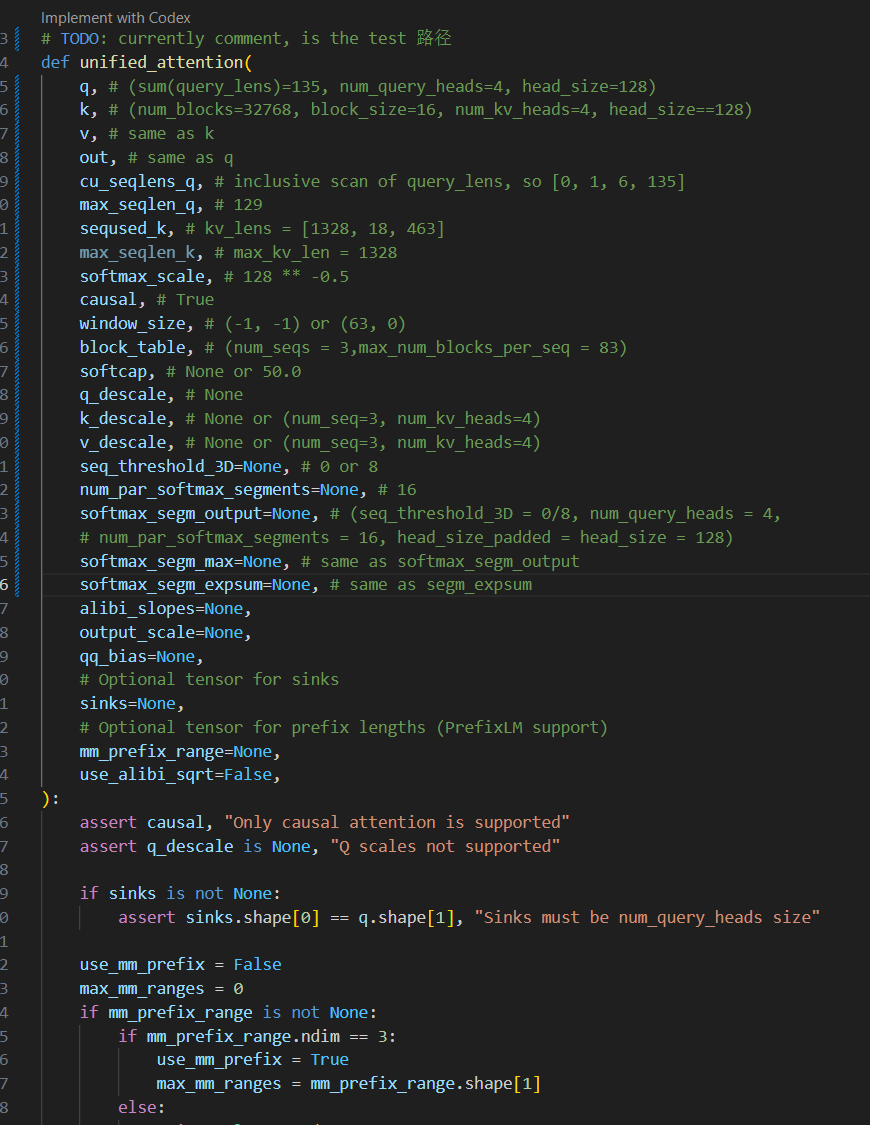Viewport: 870px width, 1125px height.
Task: Click the "if mm_prefix_range.ndim == 3:" line
Action: tap(257, 1036)
